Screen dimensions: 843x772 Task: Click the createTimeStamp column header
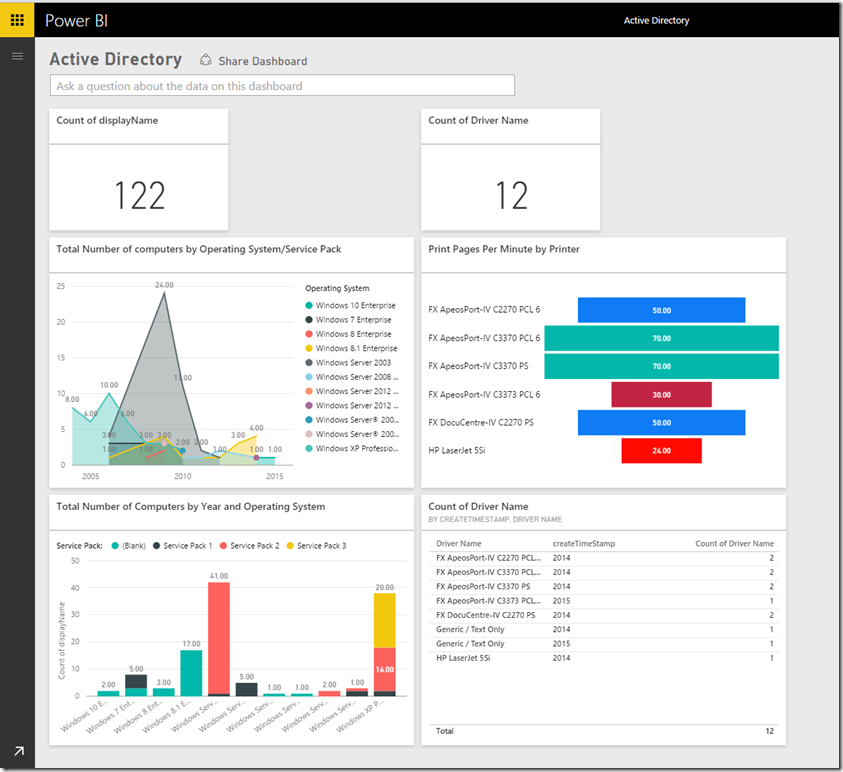583,544
